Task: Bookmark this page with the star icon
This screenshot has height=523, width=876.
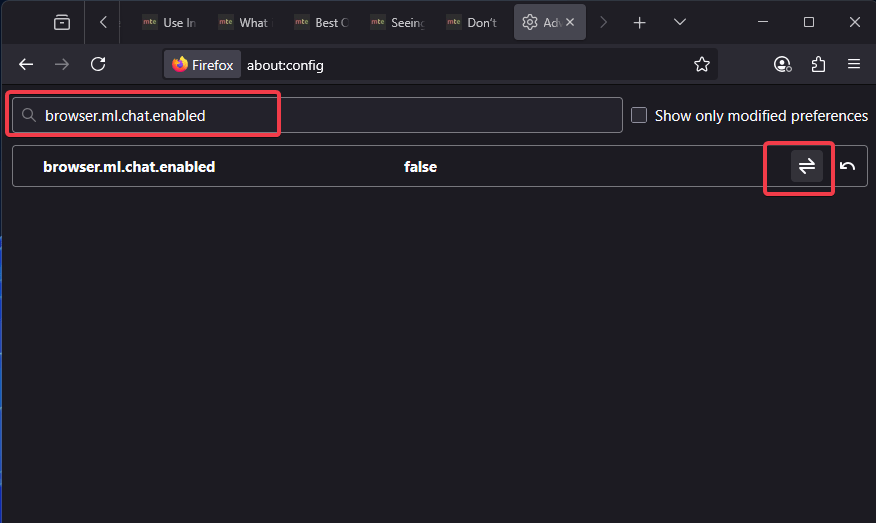Action: pos(702,64)
